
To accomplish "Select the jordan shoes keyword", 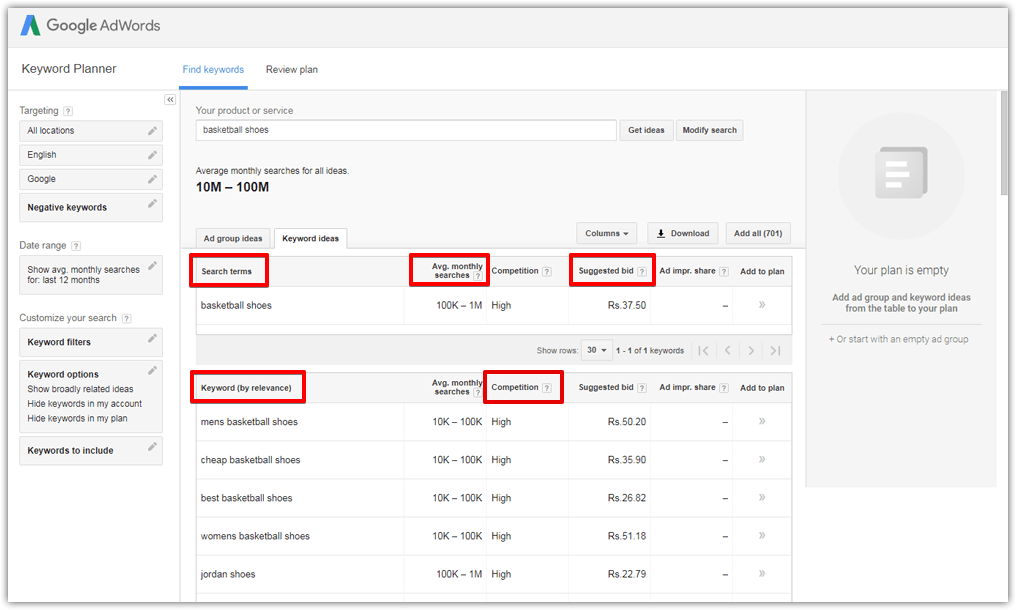I will 227,574.
